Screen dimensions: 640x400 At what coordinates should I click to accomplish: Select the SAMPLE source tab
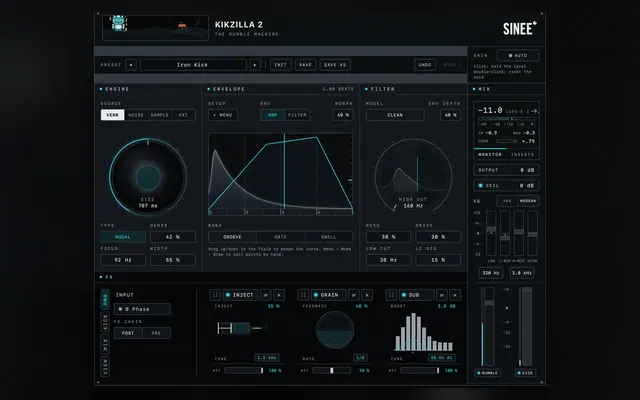click(160, 115)
